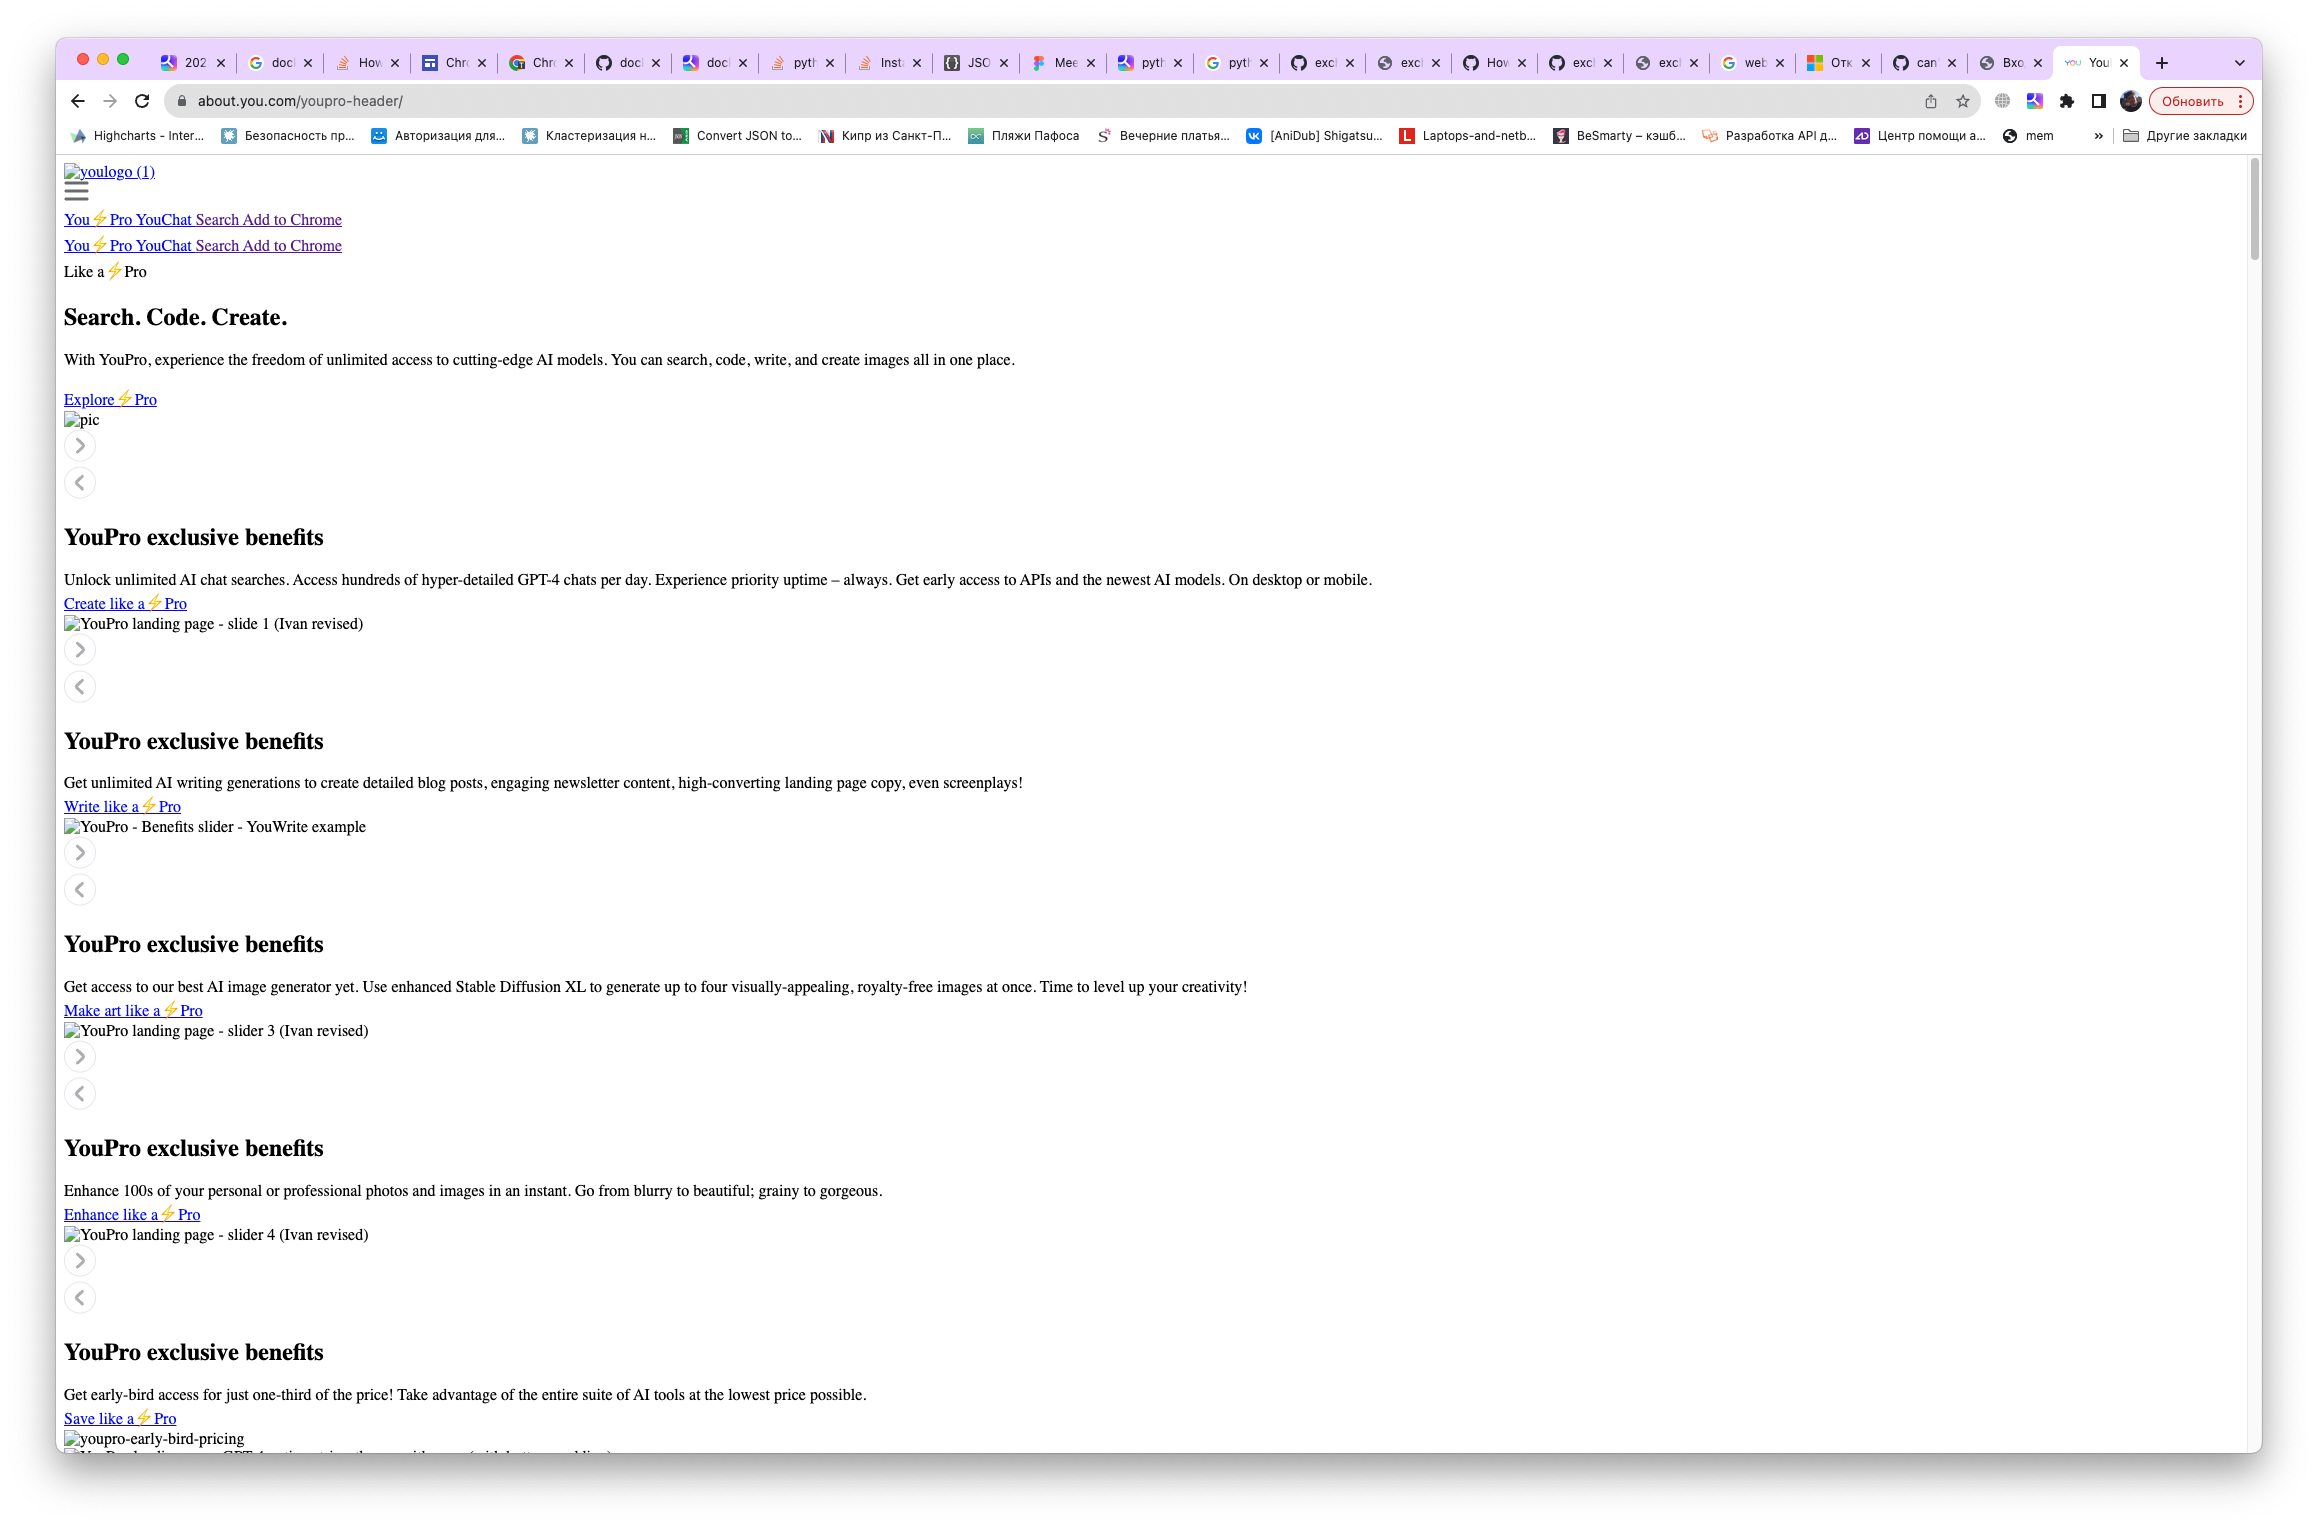
Task: Follow the Explore Pro link
Action: 110,399
